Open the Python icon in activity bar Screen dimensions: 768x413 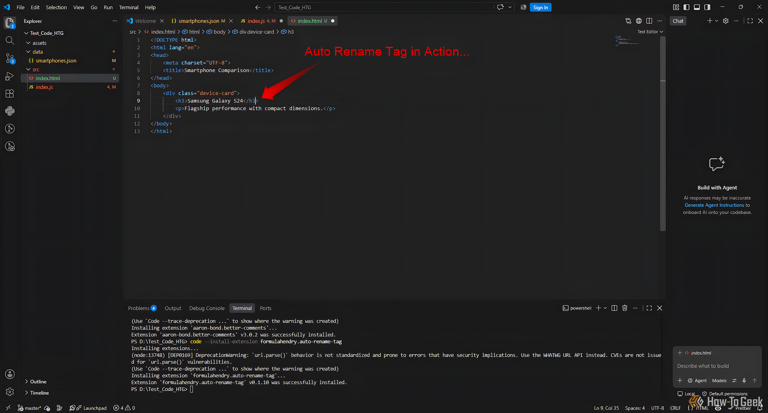(x=9, y=111)
